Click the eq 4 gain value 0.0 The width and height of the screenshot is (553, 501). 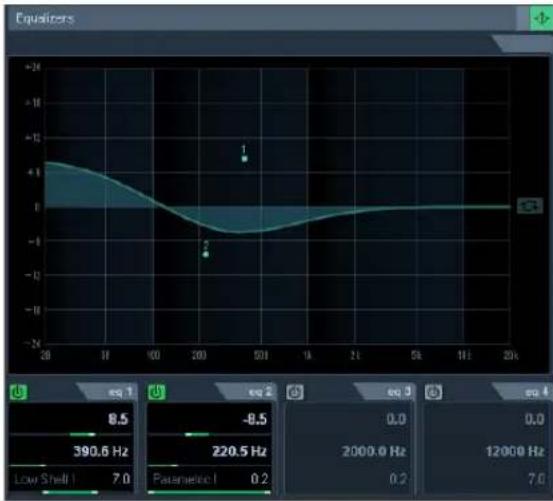(x=534, y=419)
